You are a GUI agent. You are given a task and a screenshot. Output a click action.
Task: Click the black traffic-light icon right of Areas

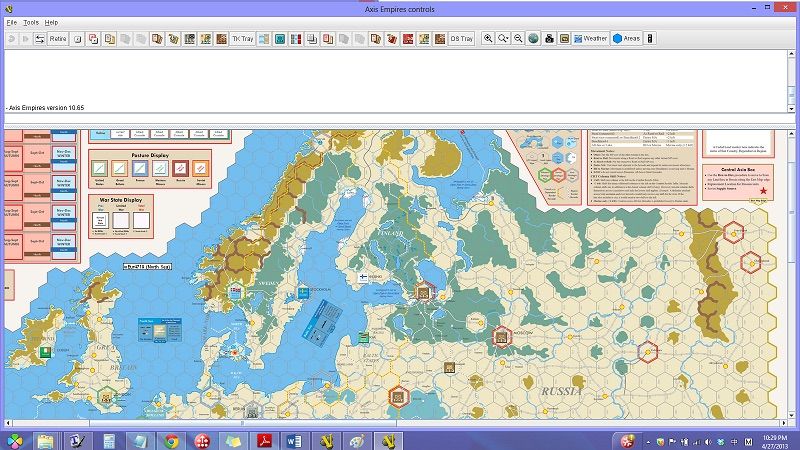point(649,39)
